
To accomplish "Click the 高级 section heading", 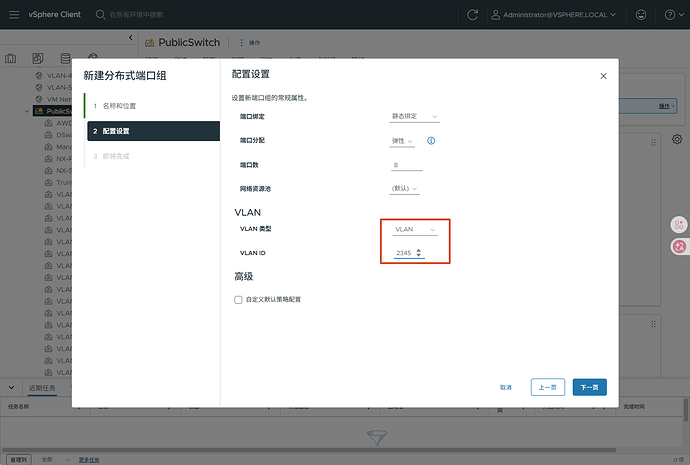I will [x=243, y=276].
